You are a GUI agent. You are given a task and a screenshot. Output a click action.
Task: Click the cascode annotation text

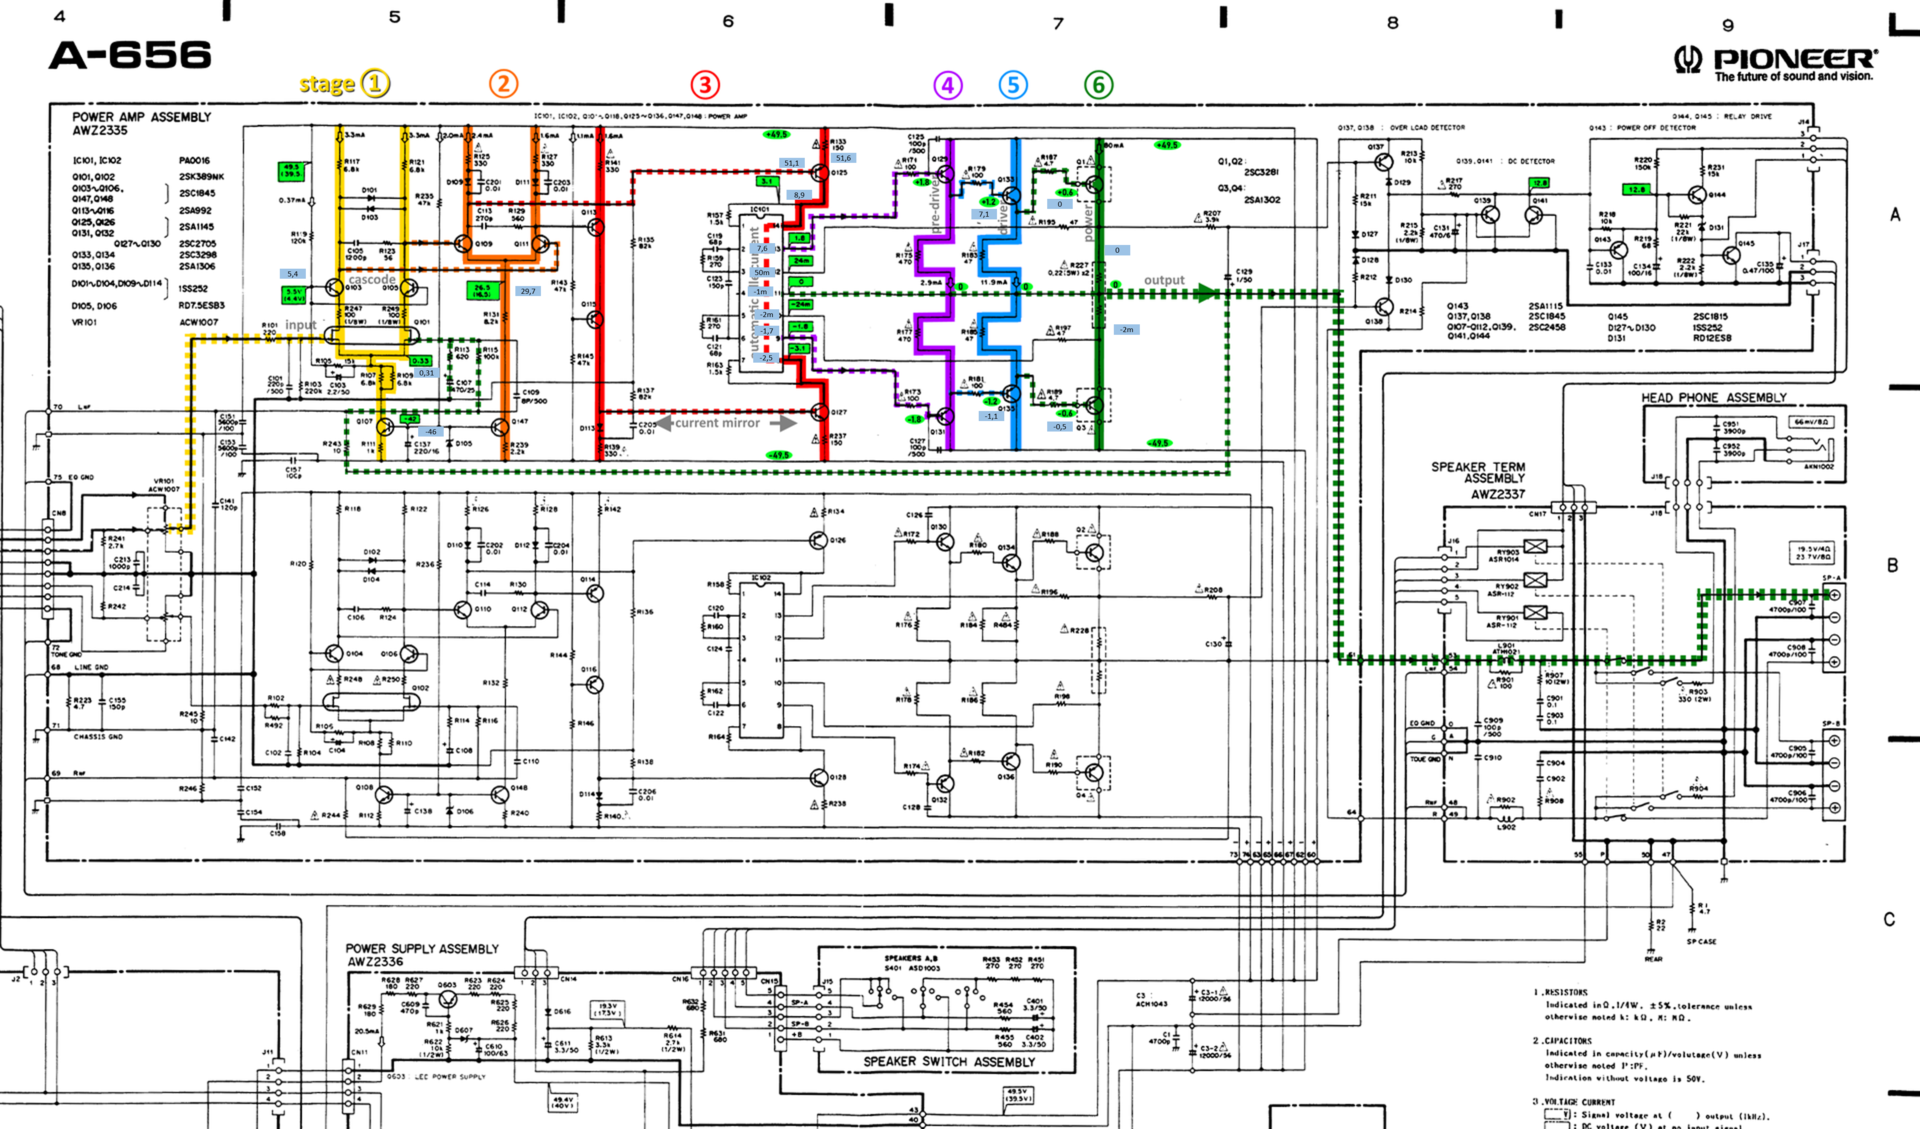click(371, 279)
